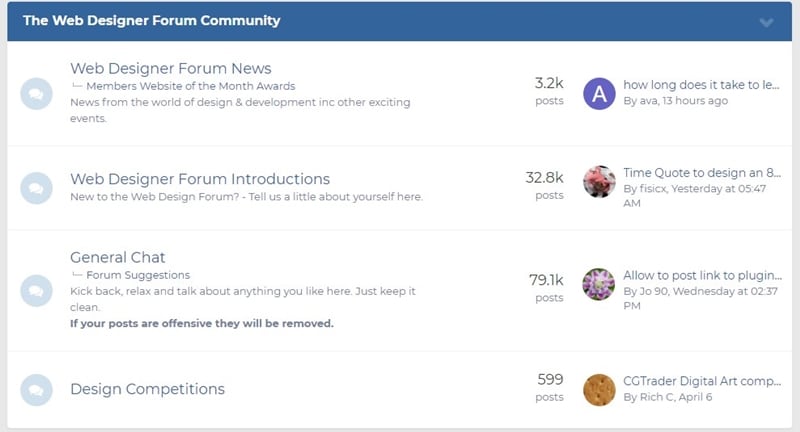Open Web Designer Forum Introductions forum
This screenshot has width=800, height=432.
coord(199,179)
